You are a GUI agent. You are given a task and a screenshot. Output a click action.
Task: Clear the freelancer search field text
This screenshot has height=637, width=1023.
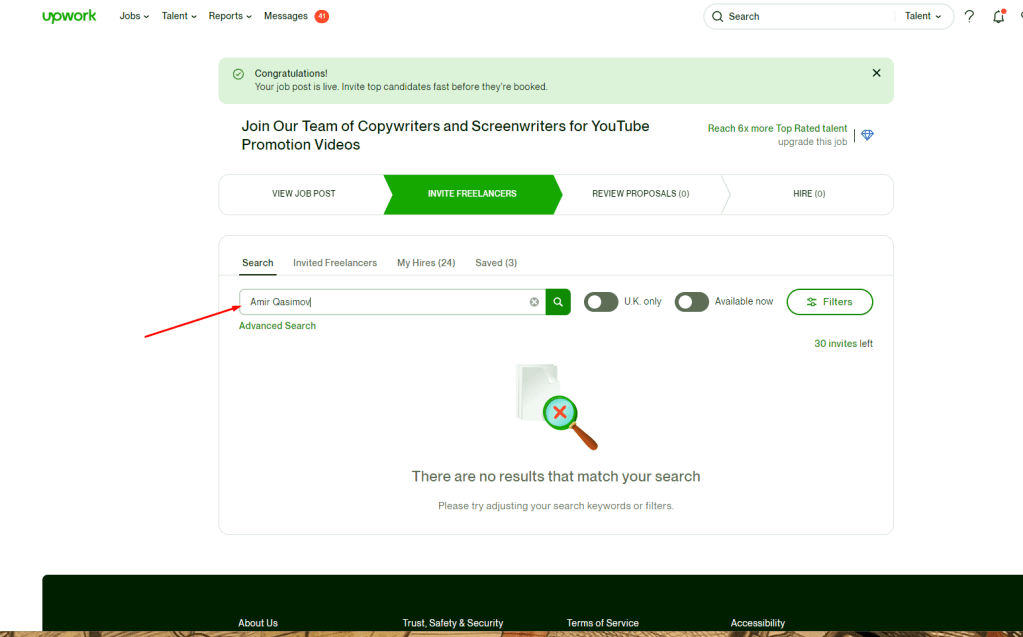(x=534, y=302)
